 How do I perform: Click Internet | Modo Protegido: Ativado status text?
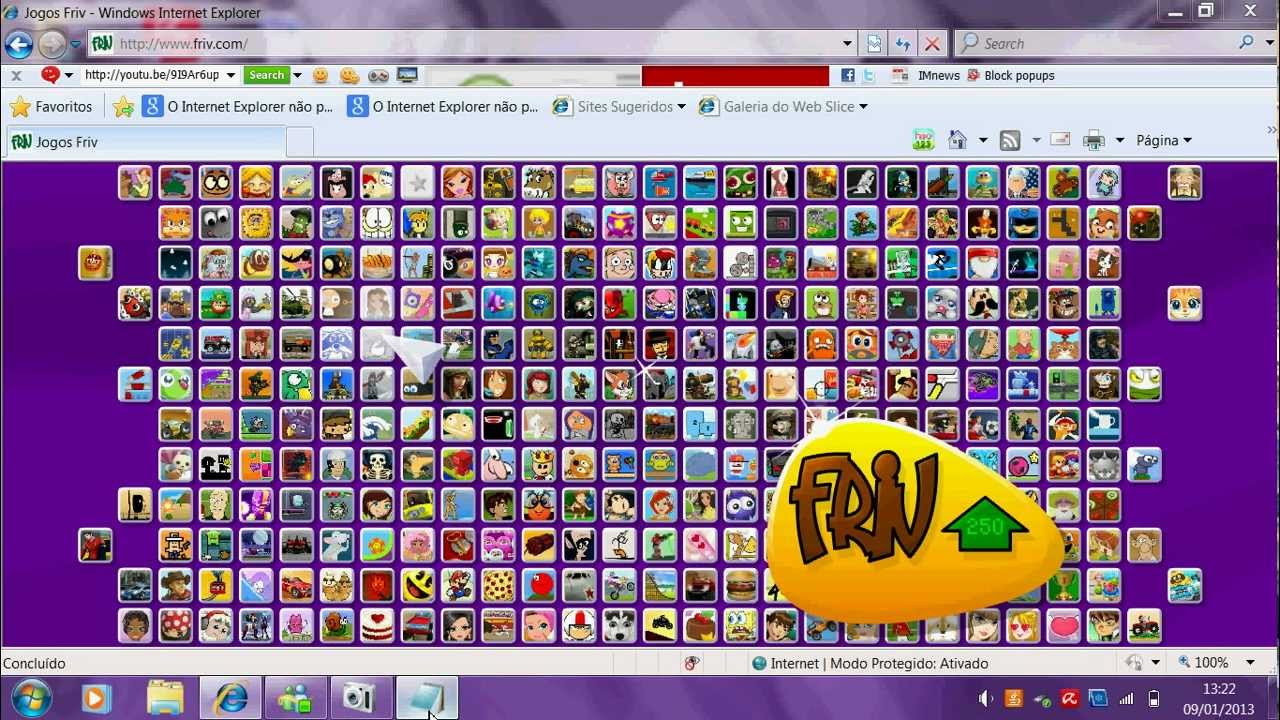(x=879, y=663)
